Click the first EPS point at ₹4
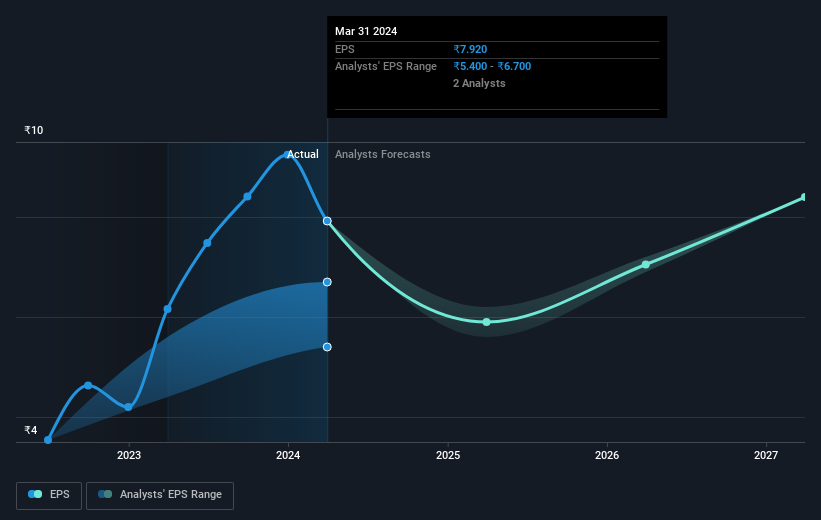Image resolution: width=821 pixels, height=520 pixels. pyautogui.click(x=48, y=440)
